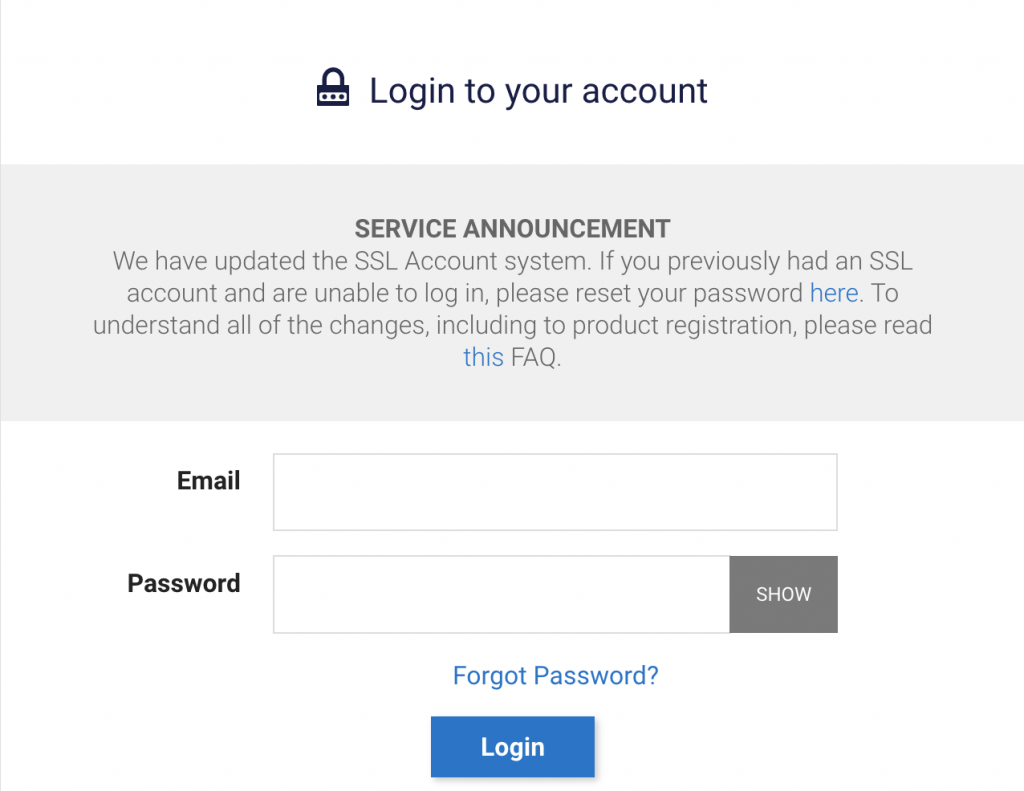
Task: Click the 'Login to your account' heading
Action: 538,91
